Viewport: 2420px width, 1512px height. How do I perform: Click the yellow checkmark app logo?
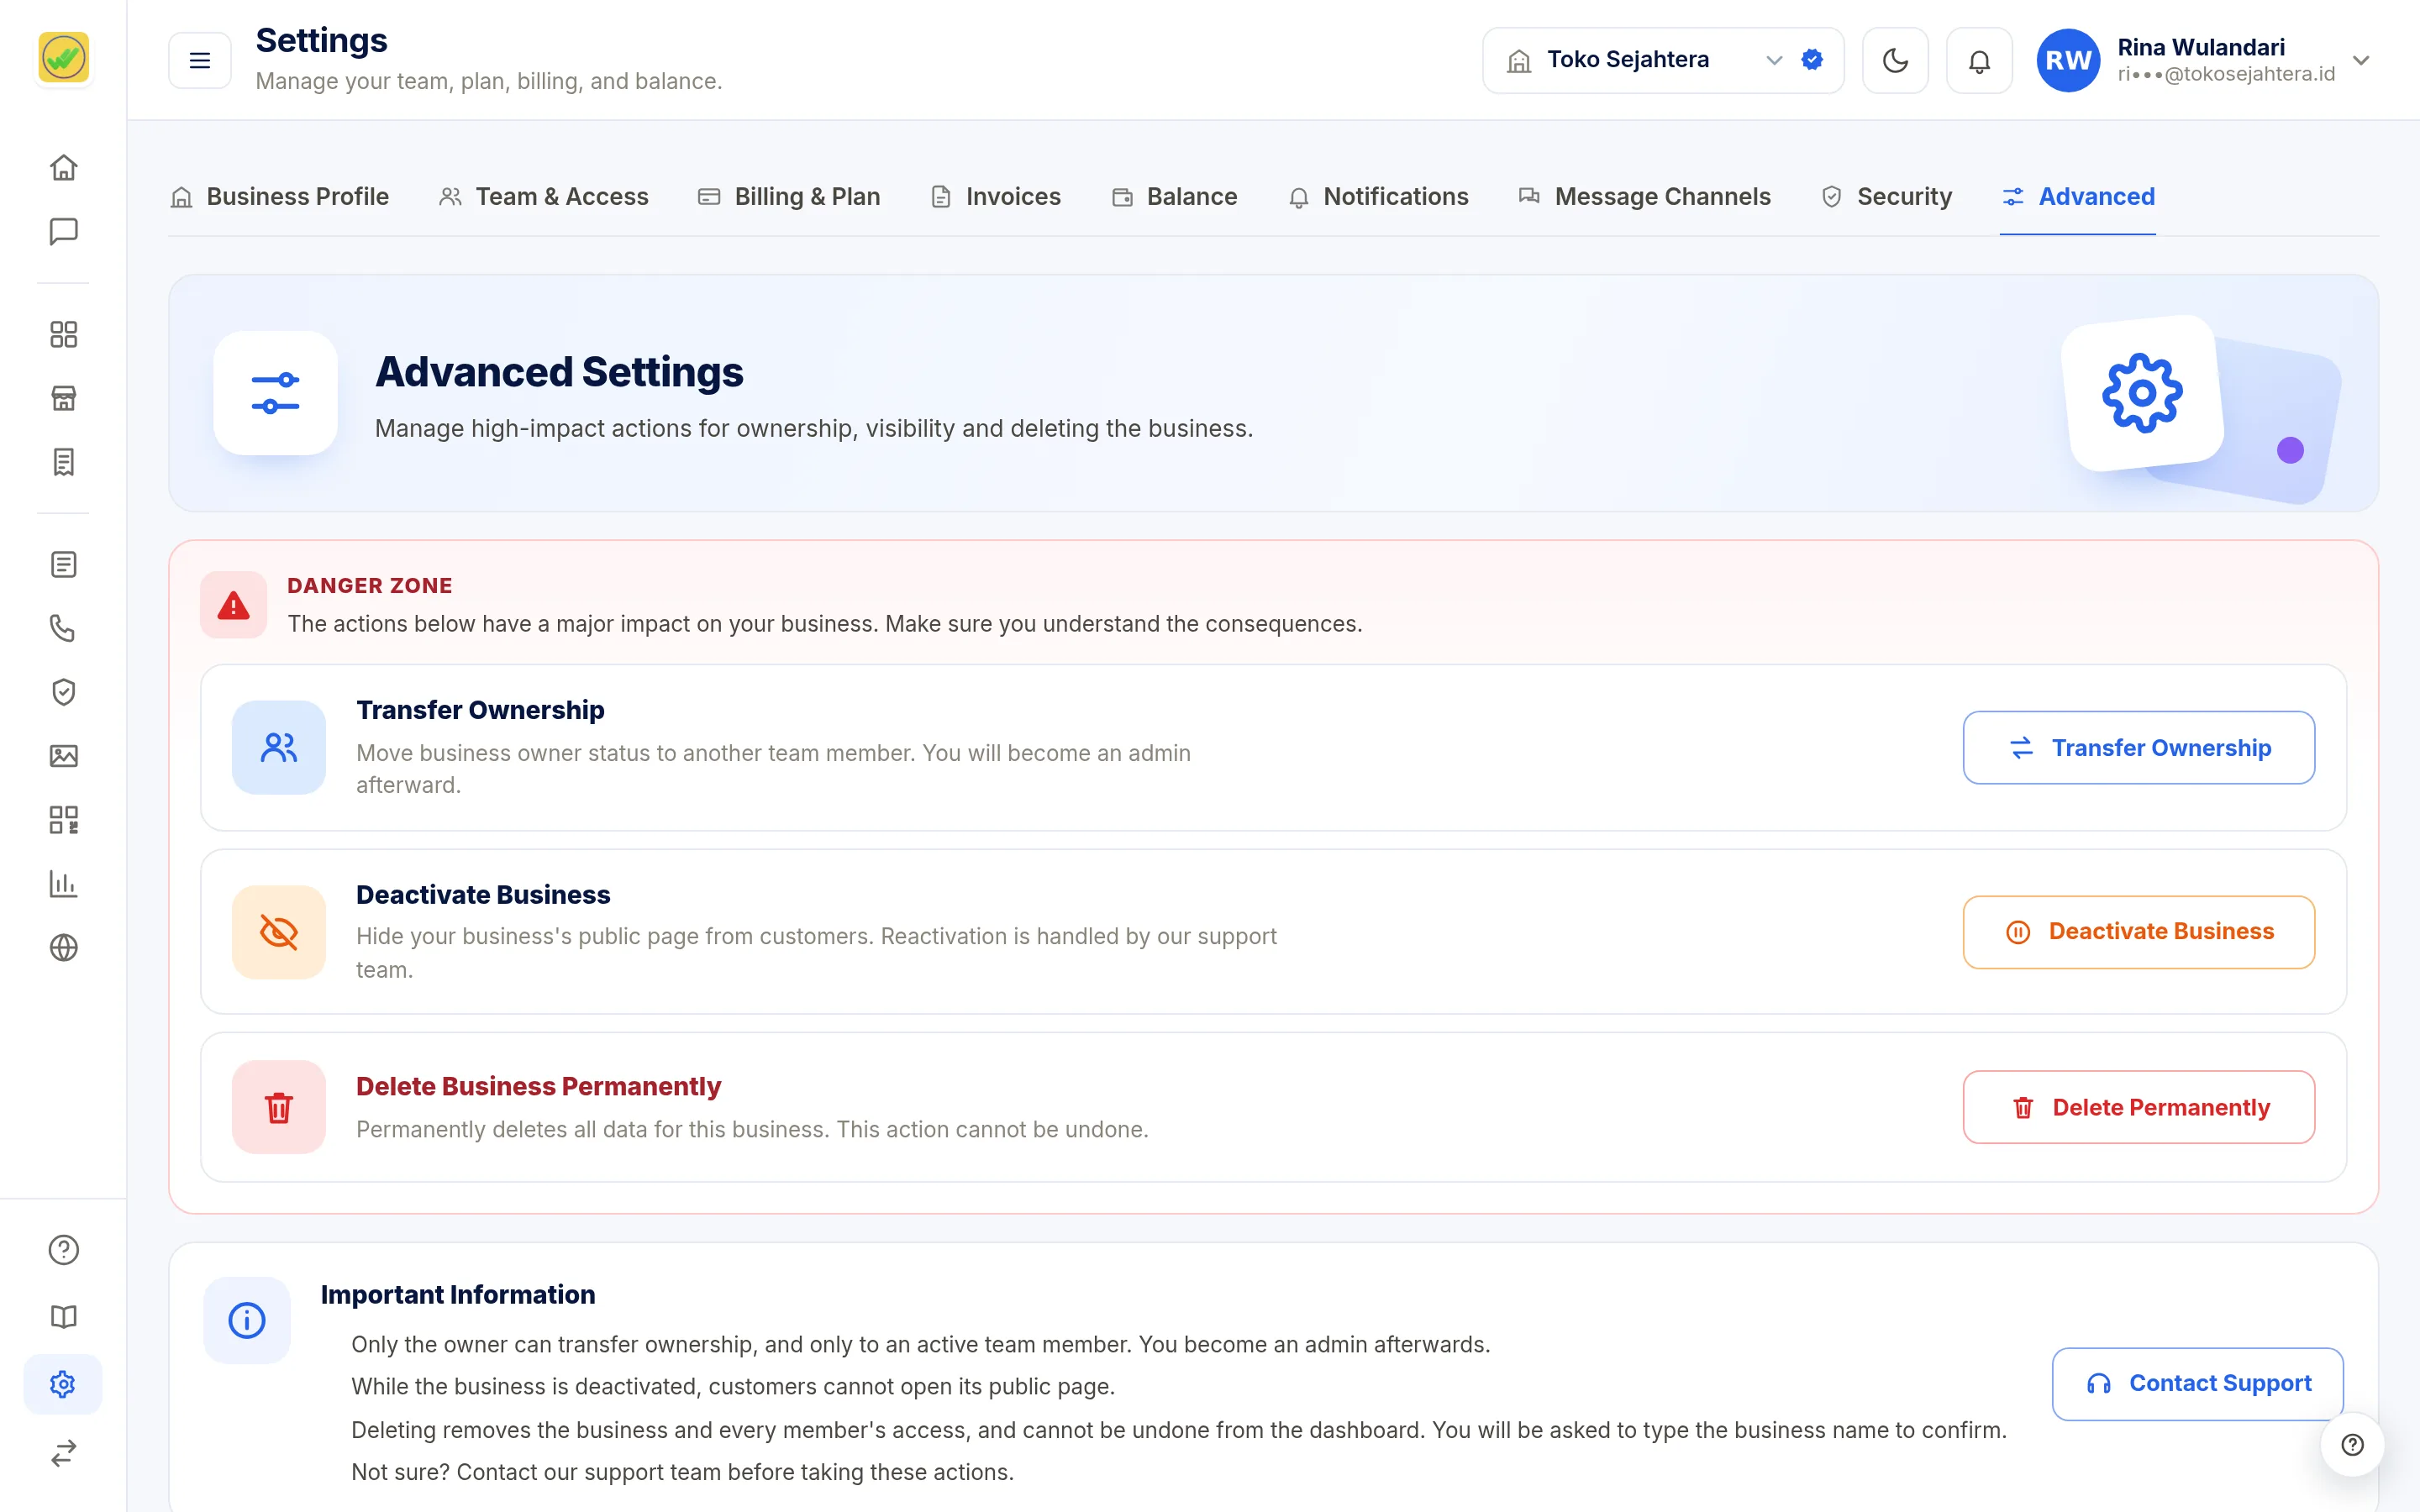(x=63, y=57)
